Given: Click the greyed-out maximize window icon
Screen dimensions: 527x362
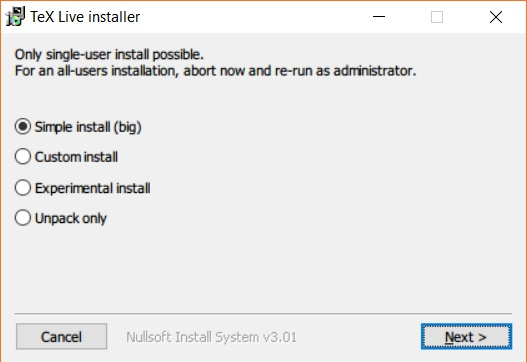Looking at the screenshot, I should tap(437, 17).
